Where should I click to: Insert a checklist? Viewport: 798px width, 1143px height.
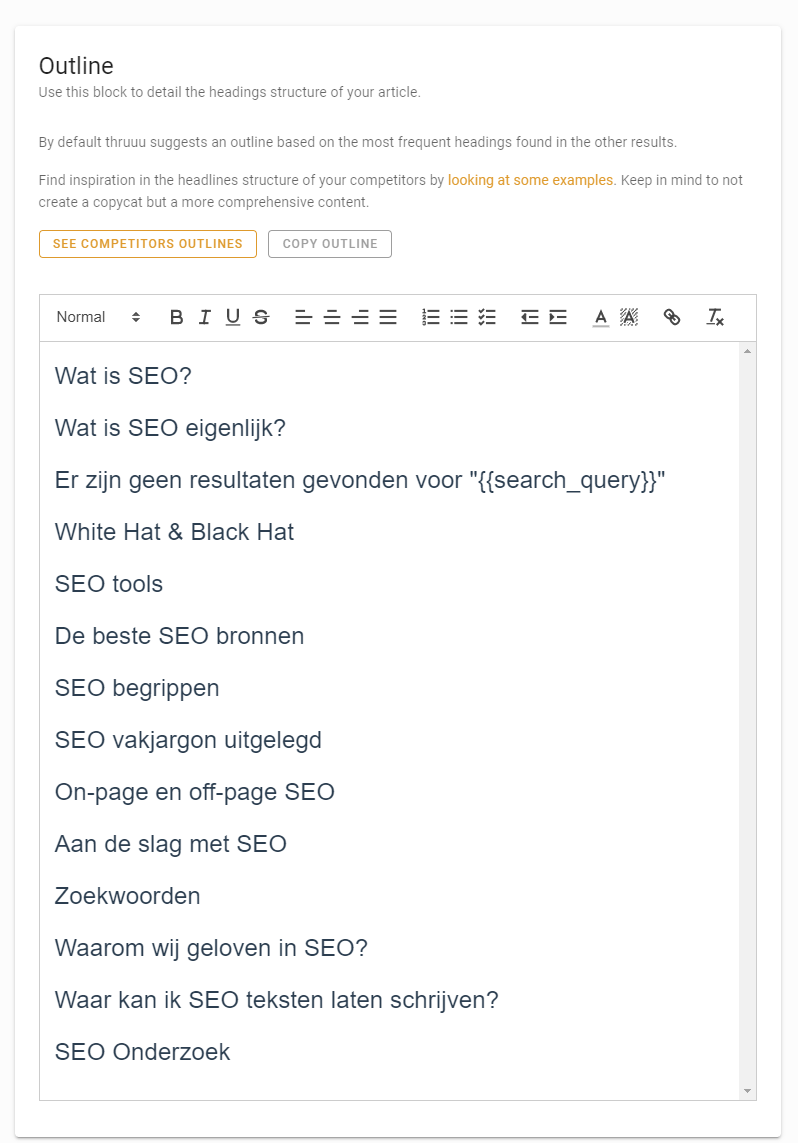click(x=487, y=317)
